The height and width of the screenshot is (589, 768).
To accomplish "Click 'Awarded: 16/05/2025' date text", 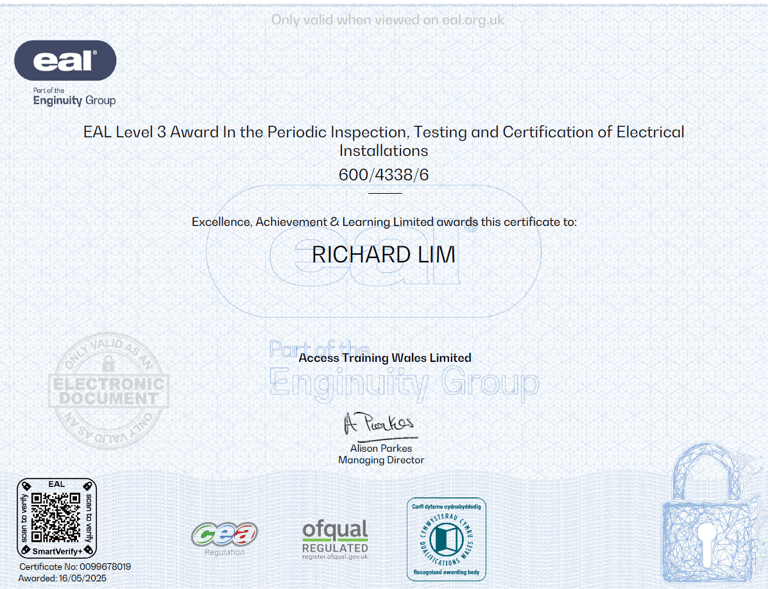I will [x=62, y=578].
